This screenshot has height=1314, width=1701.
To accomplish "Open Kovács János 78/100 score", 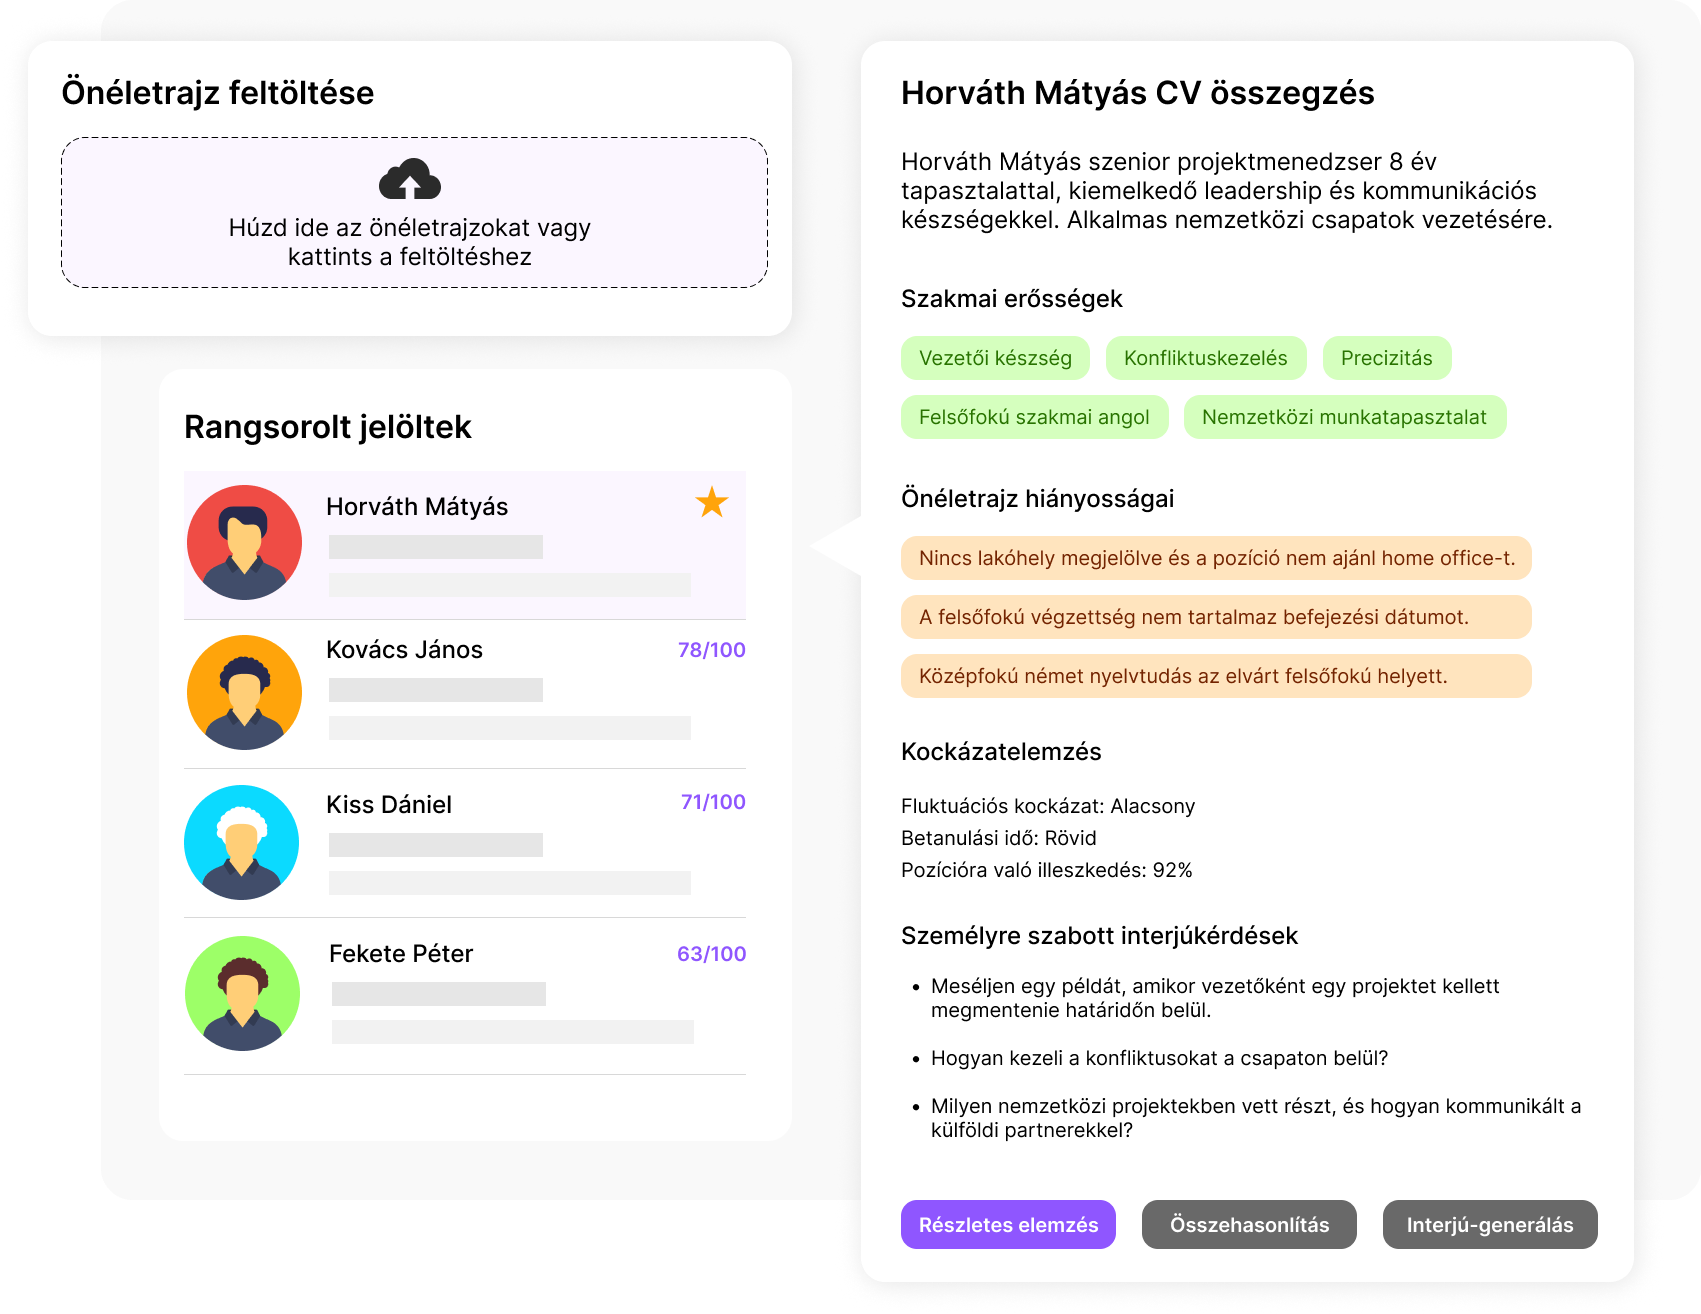I will click(711, 650).
